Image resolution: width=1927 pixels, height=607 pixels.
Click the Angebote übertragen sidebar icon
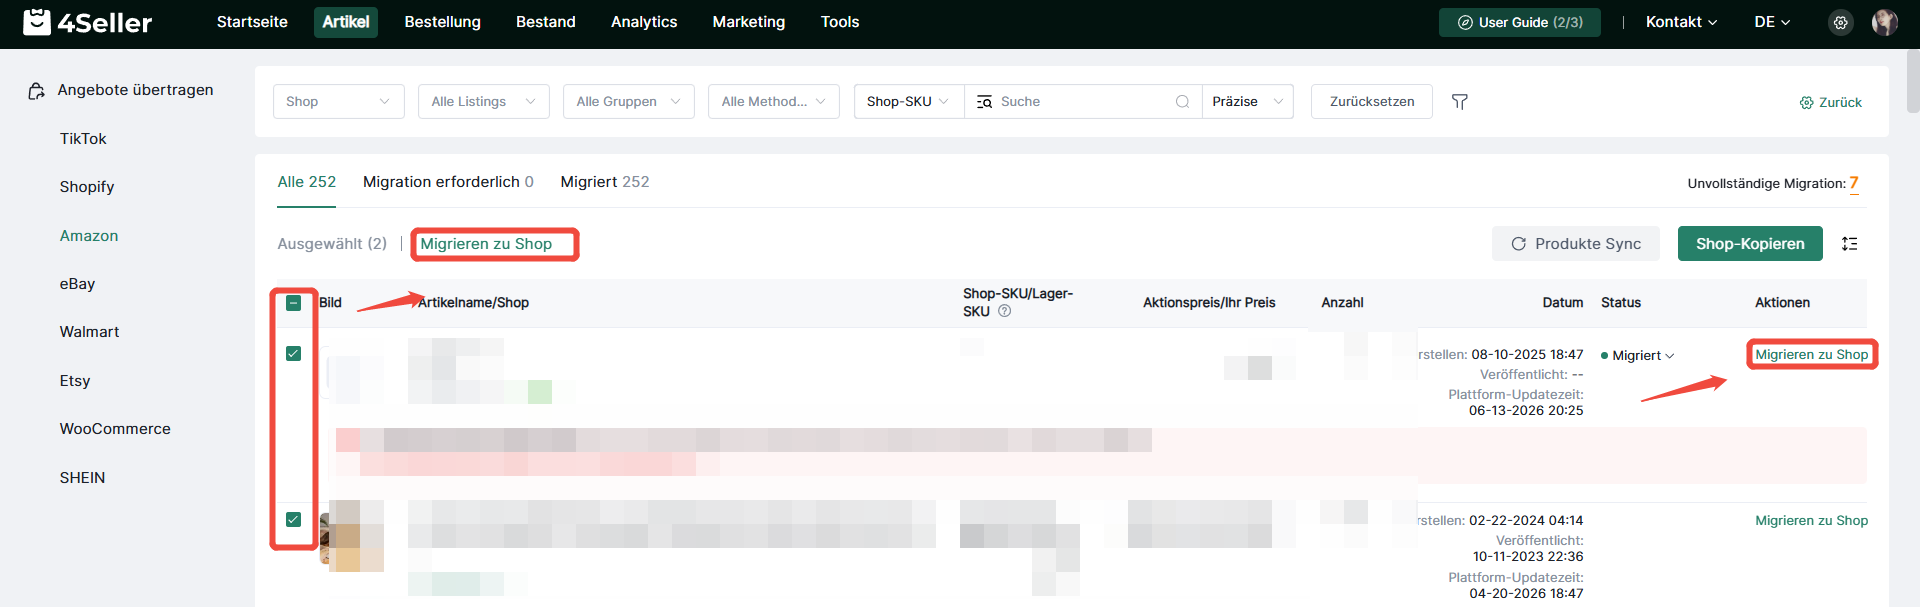tap(36, 91)
